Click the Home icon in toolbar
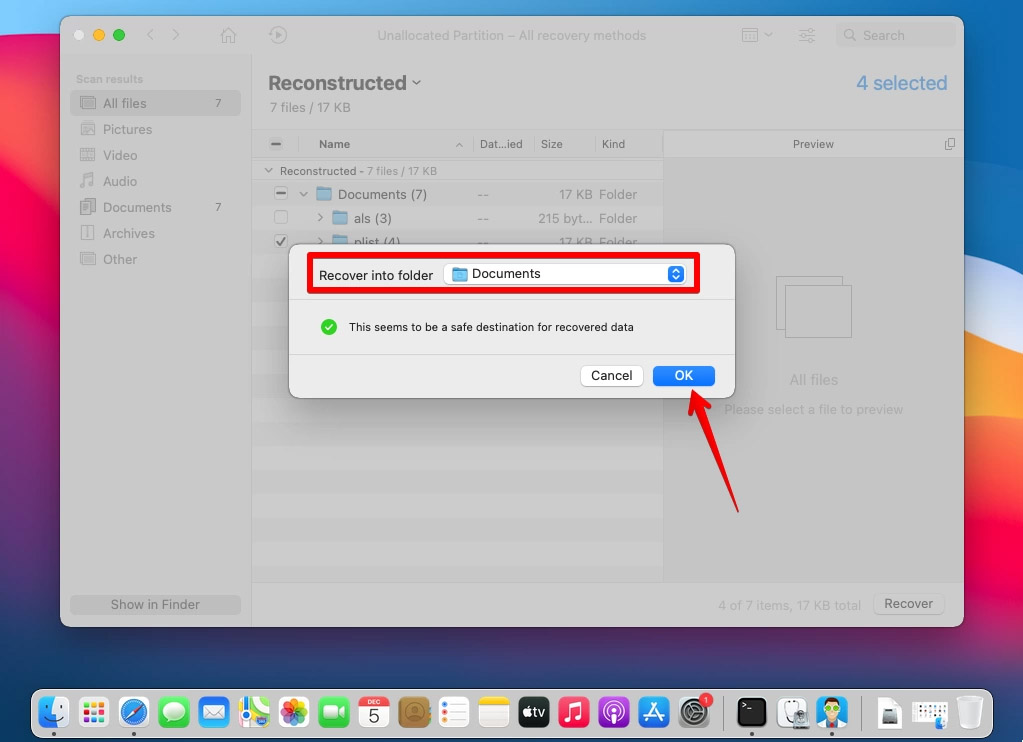1023x742 pixels. coord(228,35)
